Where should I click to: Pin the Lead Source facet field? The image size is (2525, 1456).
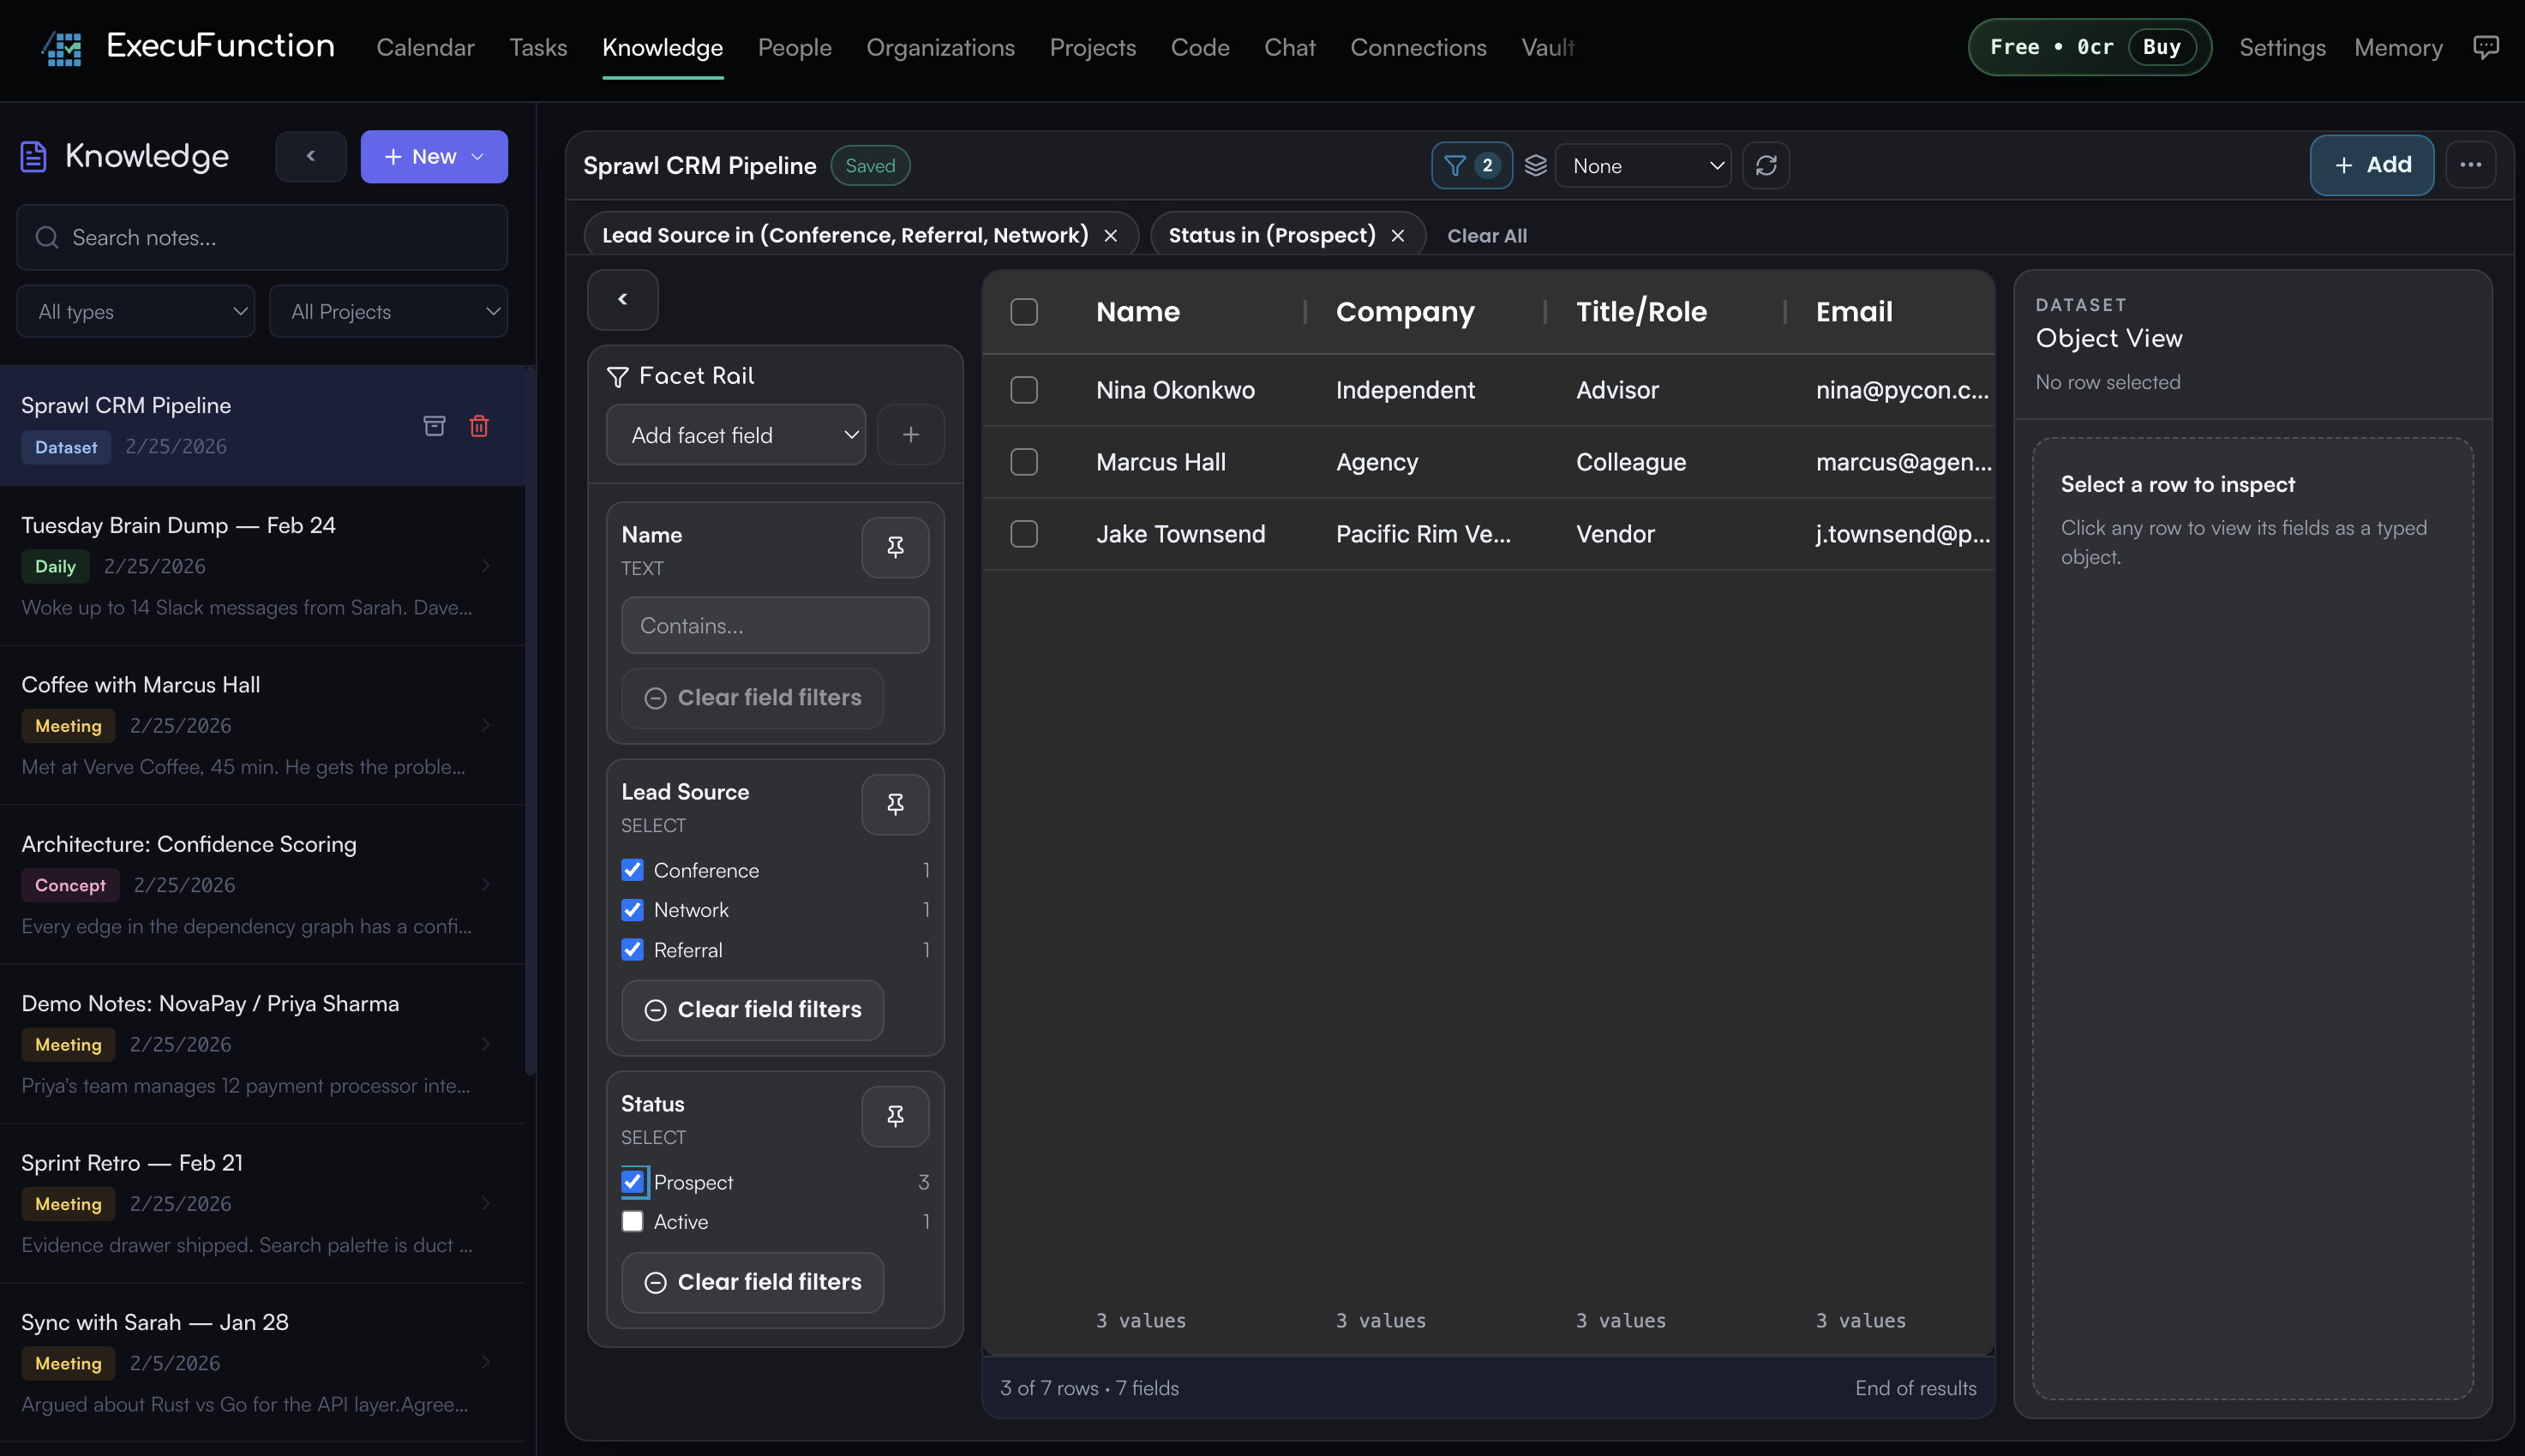895,804
